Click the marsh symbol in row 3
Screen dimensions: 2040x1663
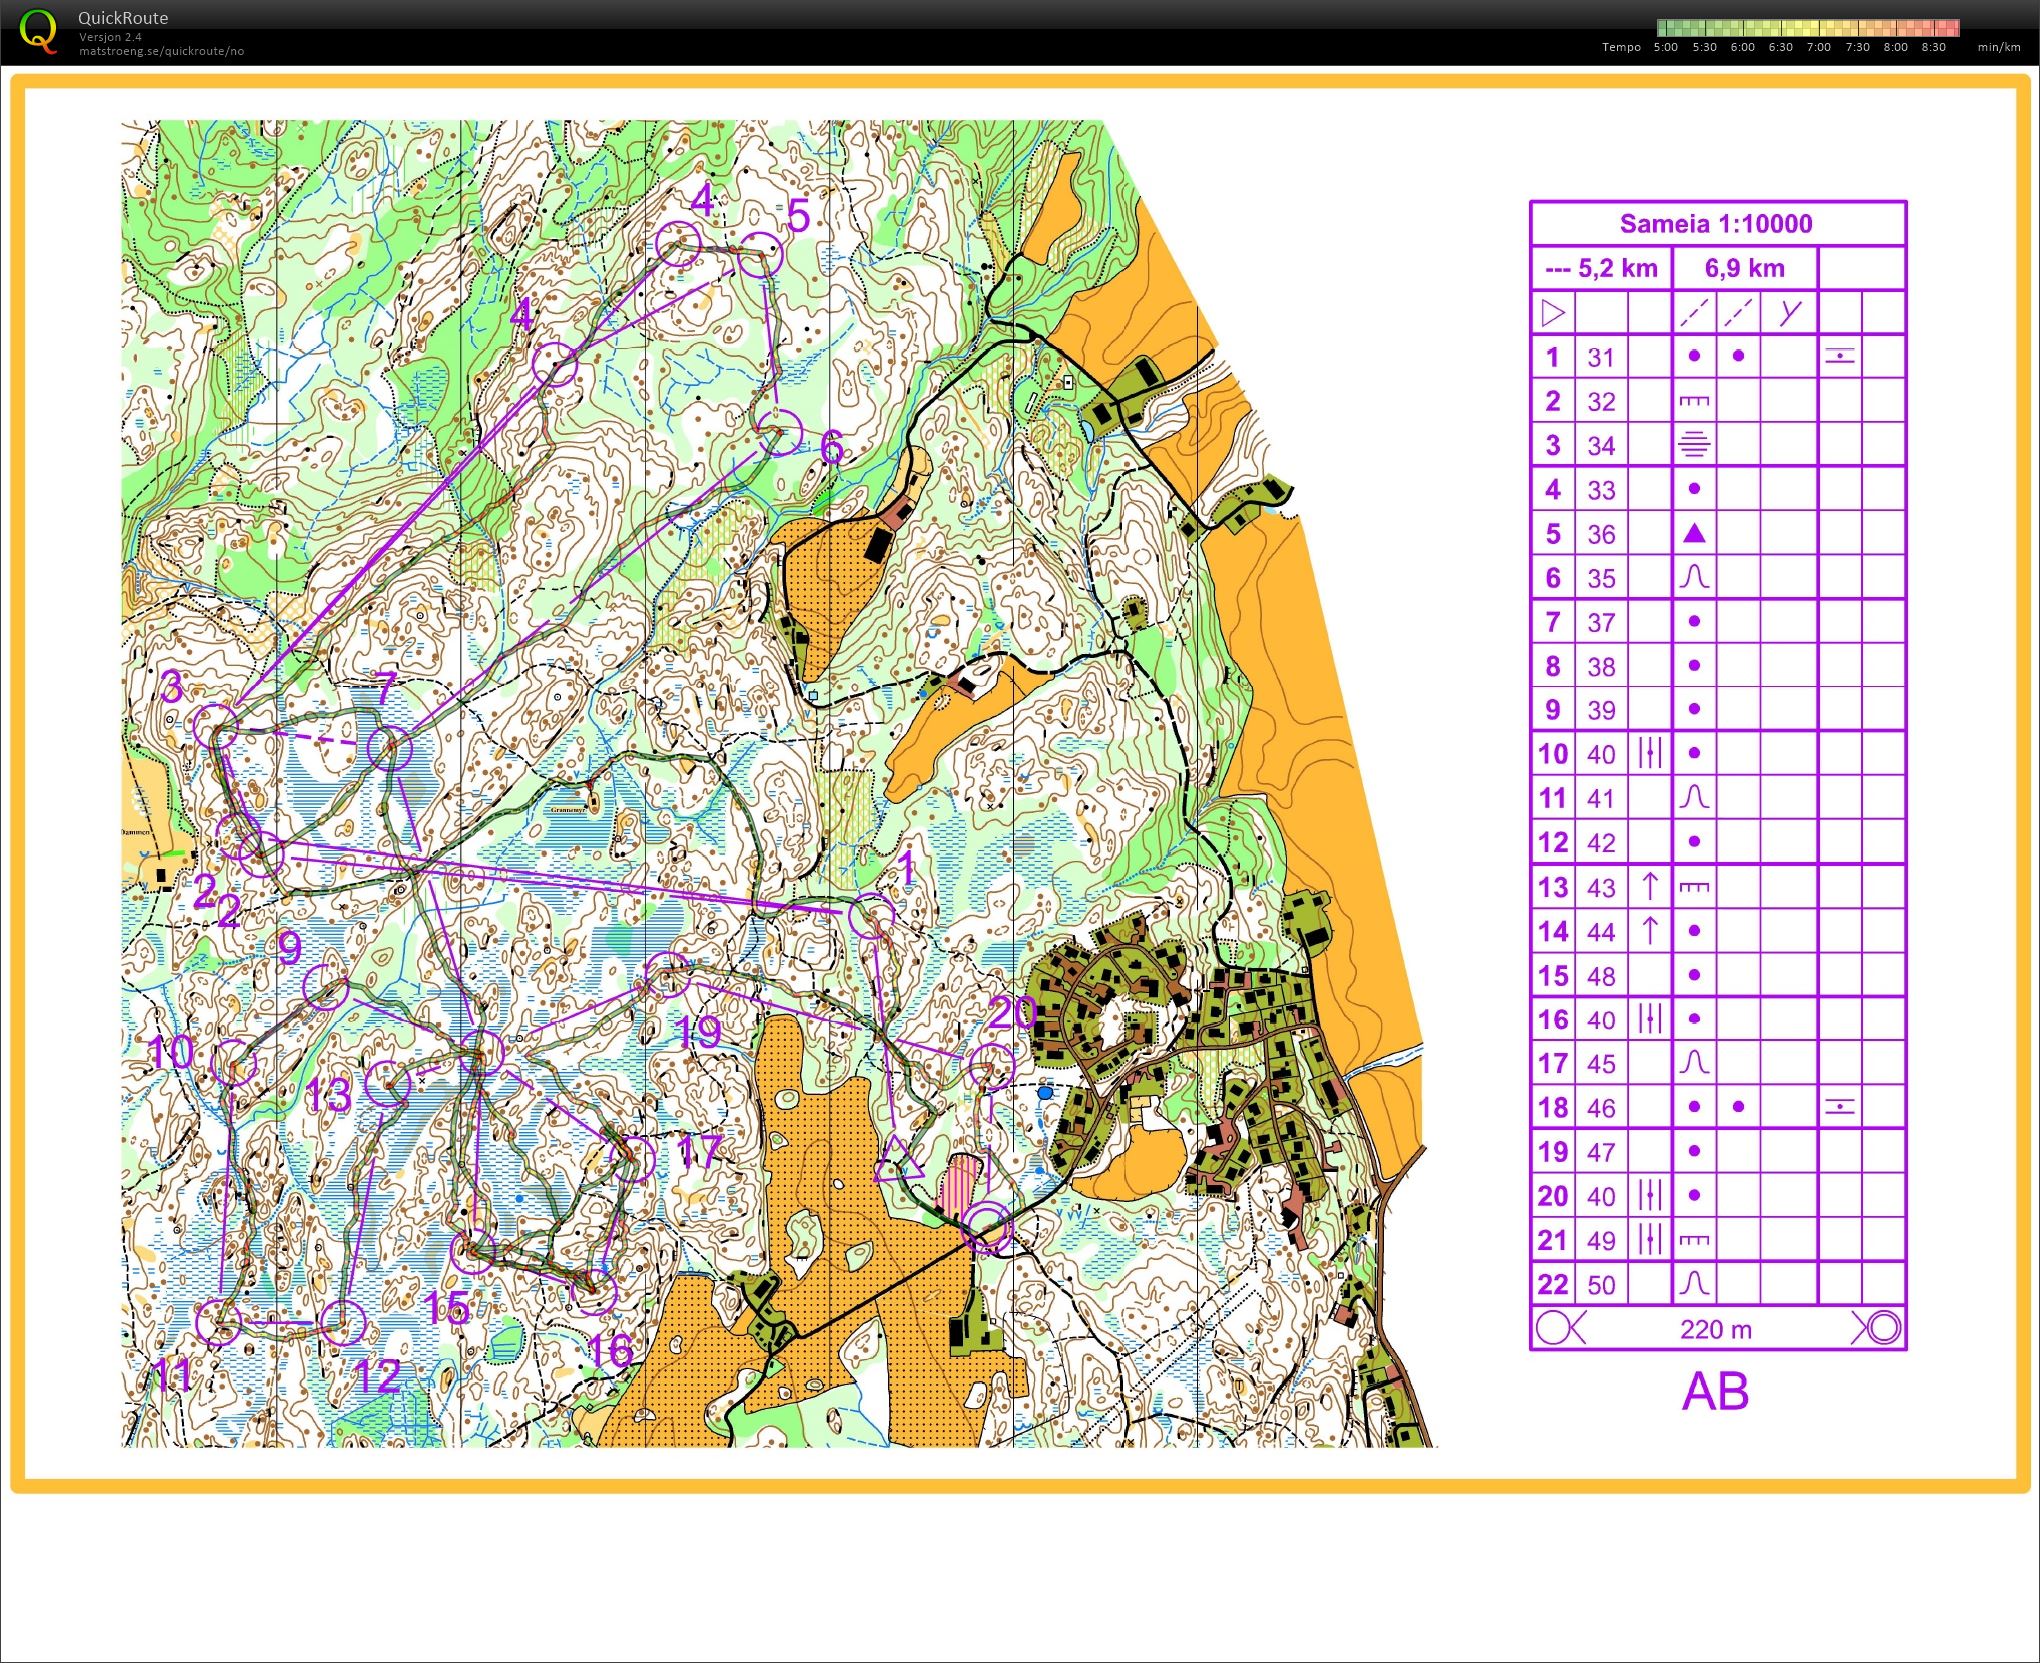[1694, 445]
